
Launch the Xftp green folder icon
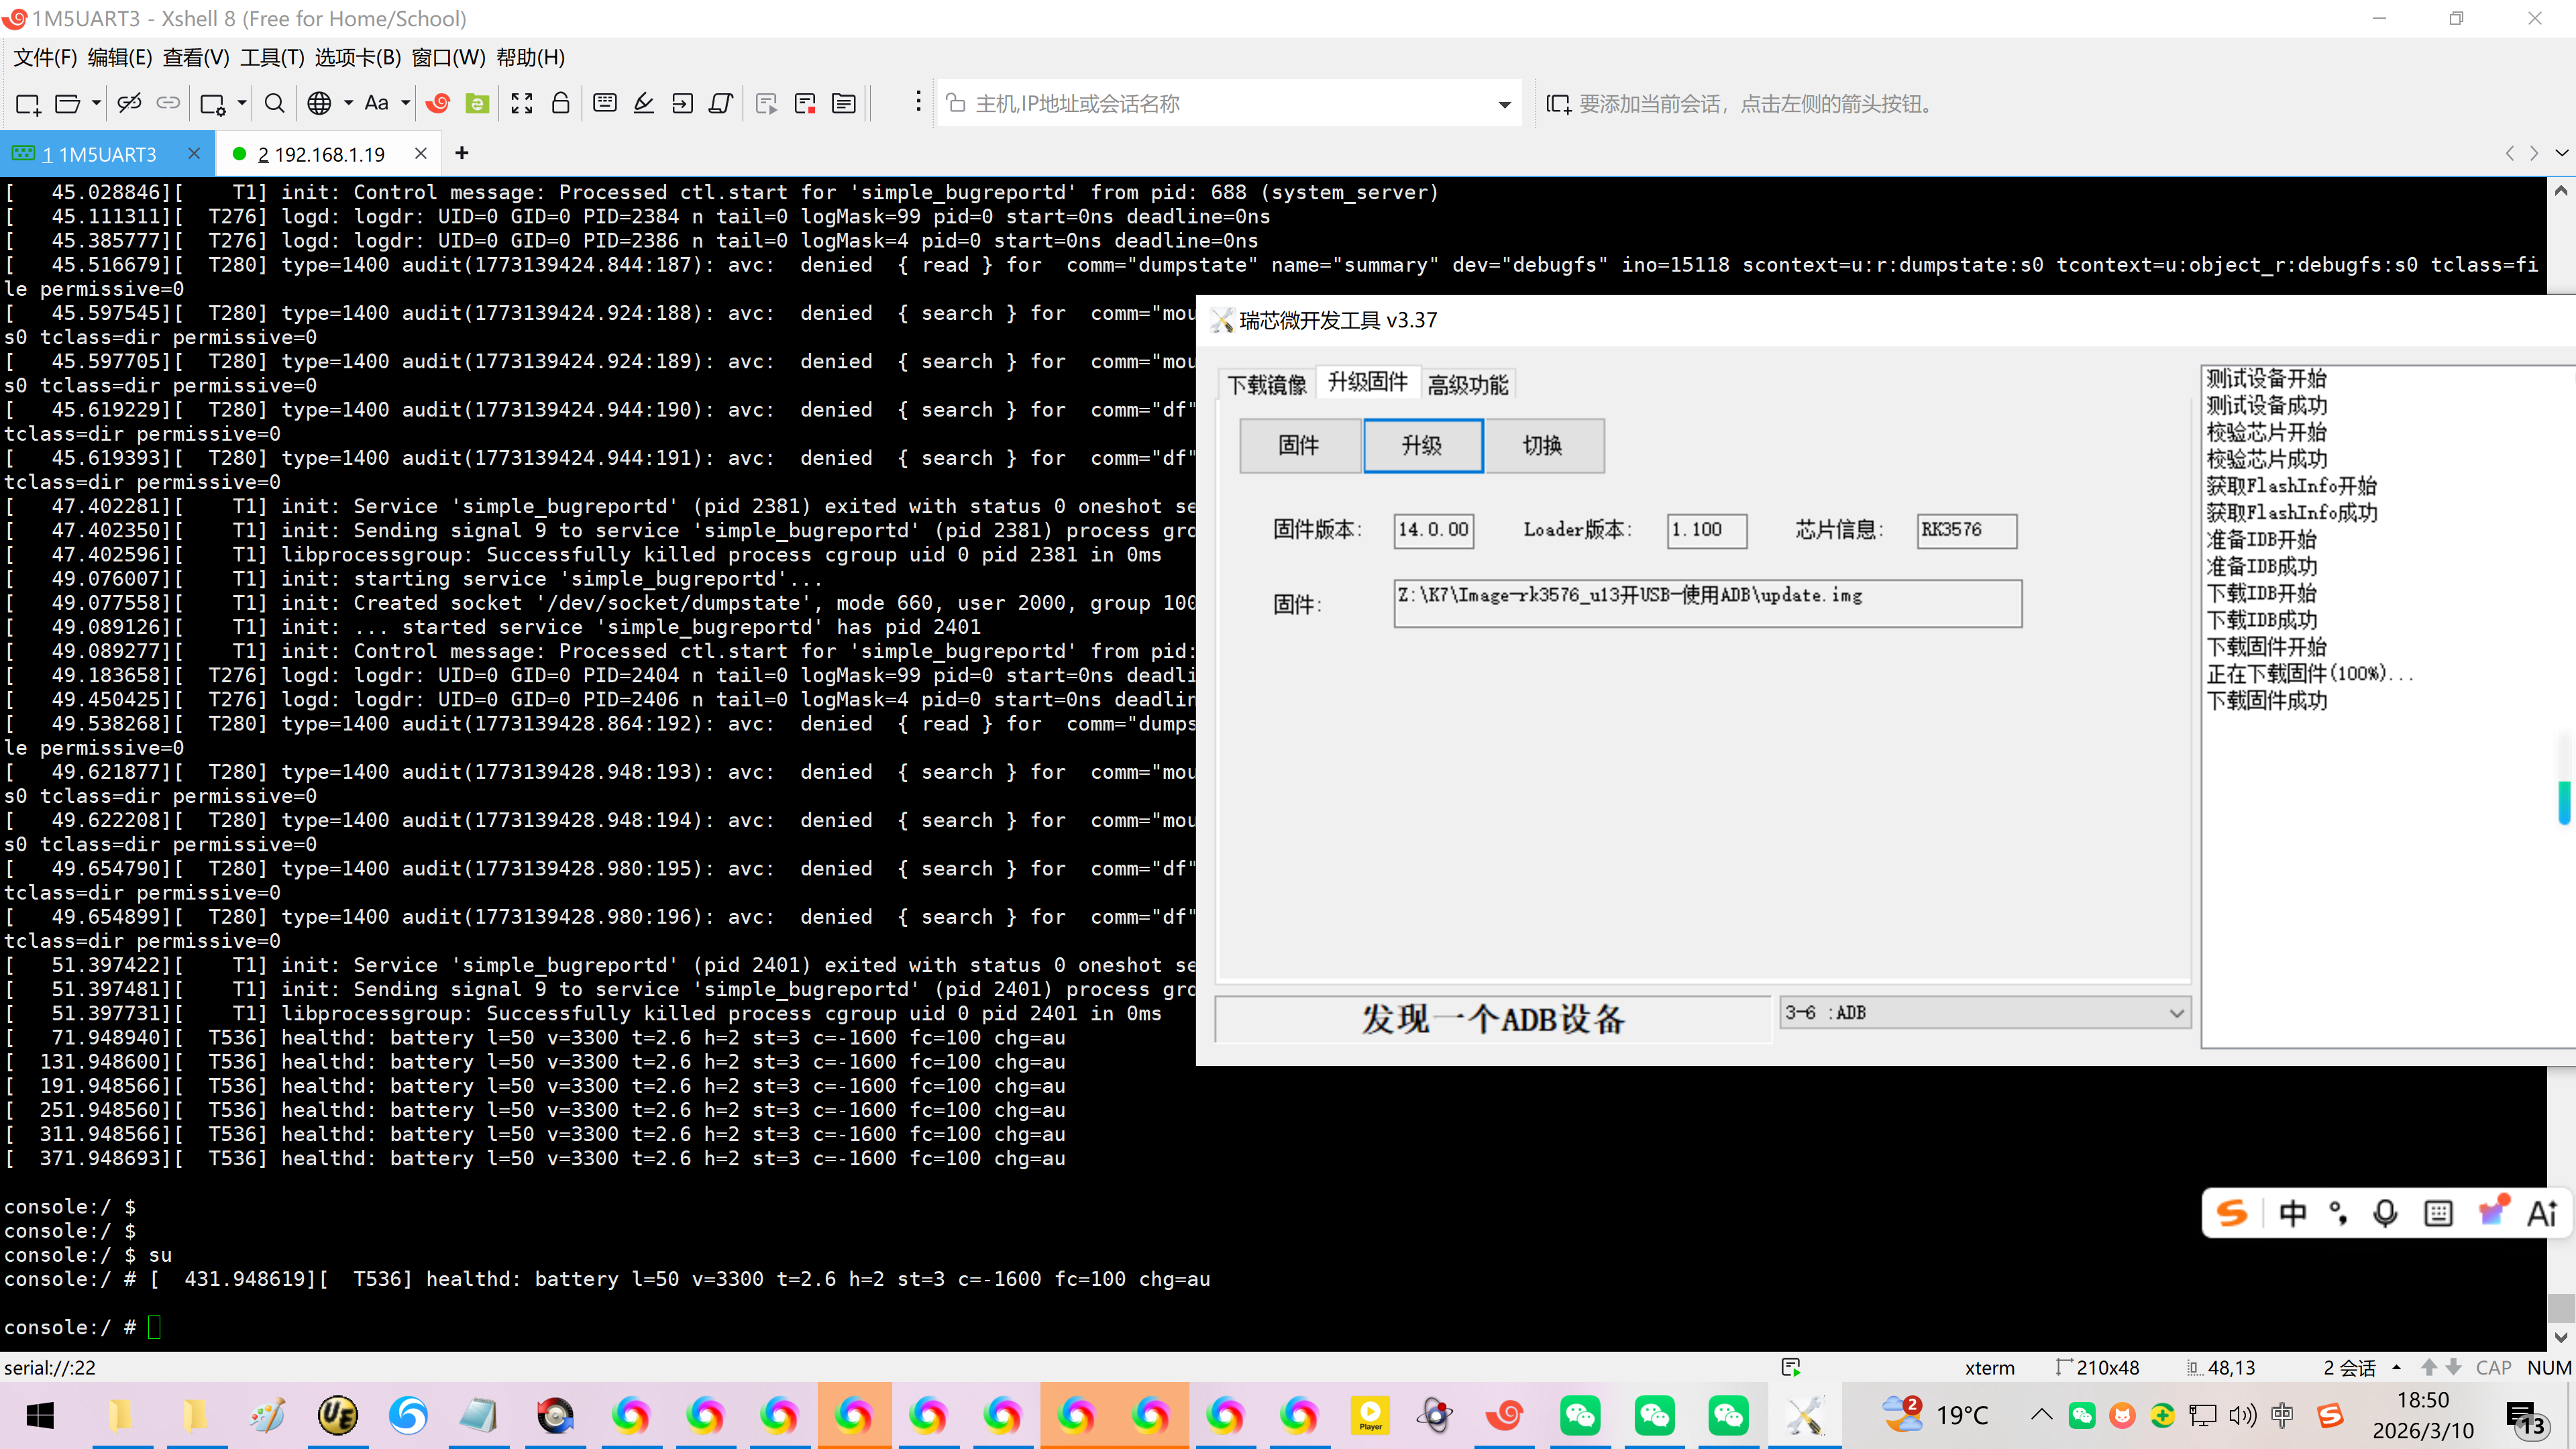[478, 103]
